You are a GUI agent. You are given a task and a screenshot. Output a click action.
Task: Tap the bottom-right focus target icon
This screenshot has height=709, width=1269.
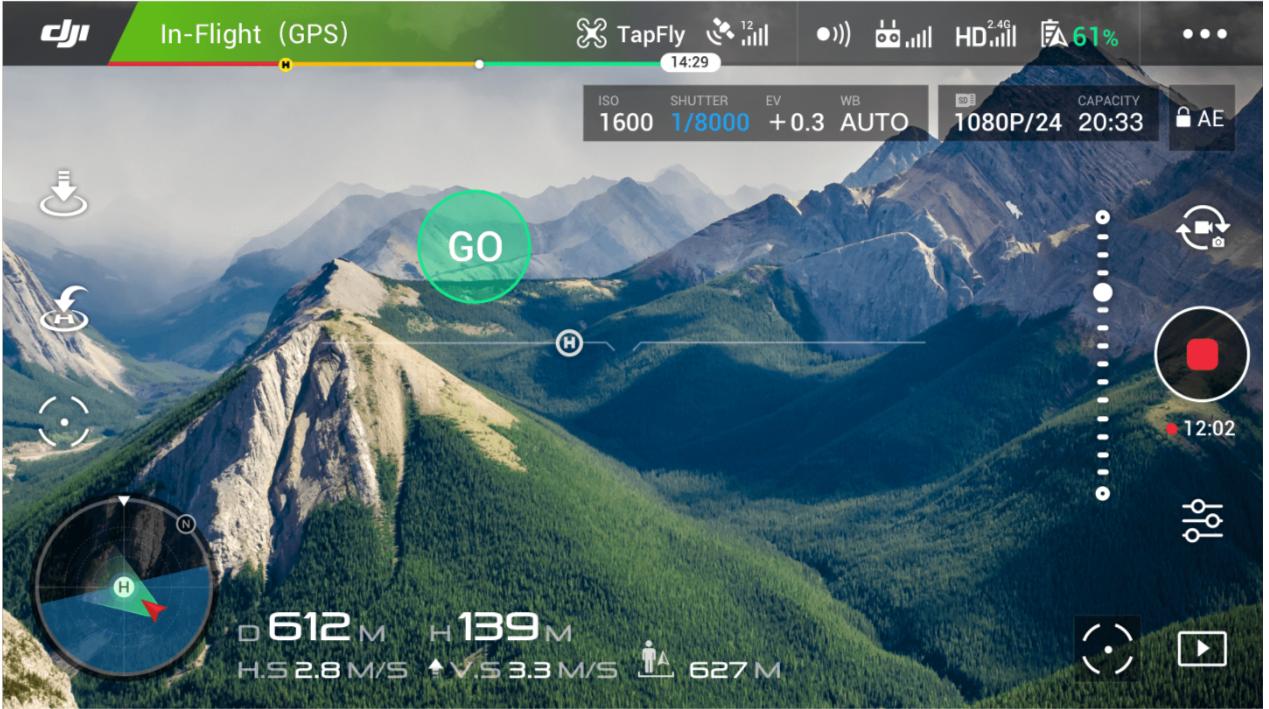pyautogui.click(x=1107, y=649)
